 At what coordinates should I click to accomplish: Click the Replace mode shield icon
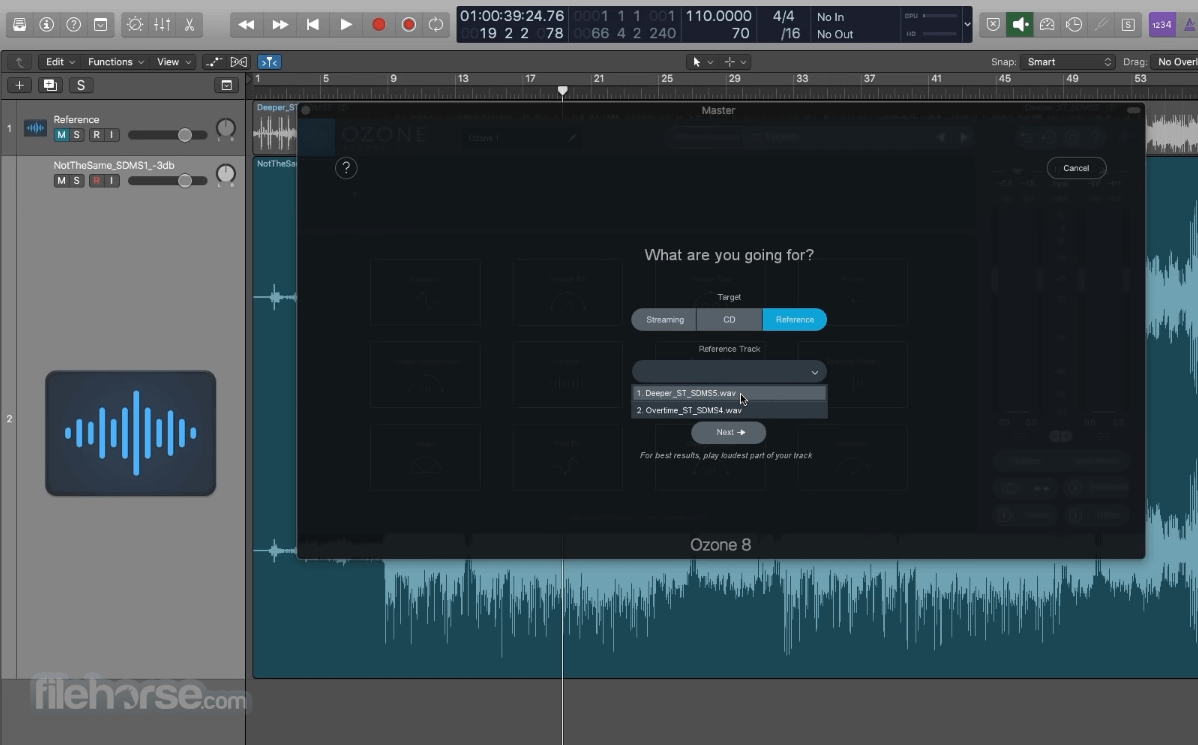[x=992, y=24]
